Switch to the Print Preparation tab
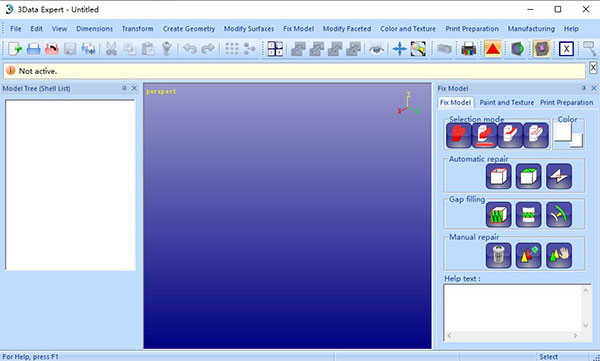This screenshot has width=600, height=361. click(567, 103)
